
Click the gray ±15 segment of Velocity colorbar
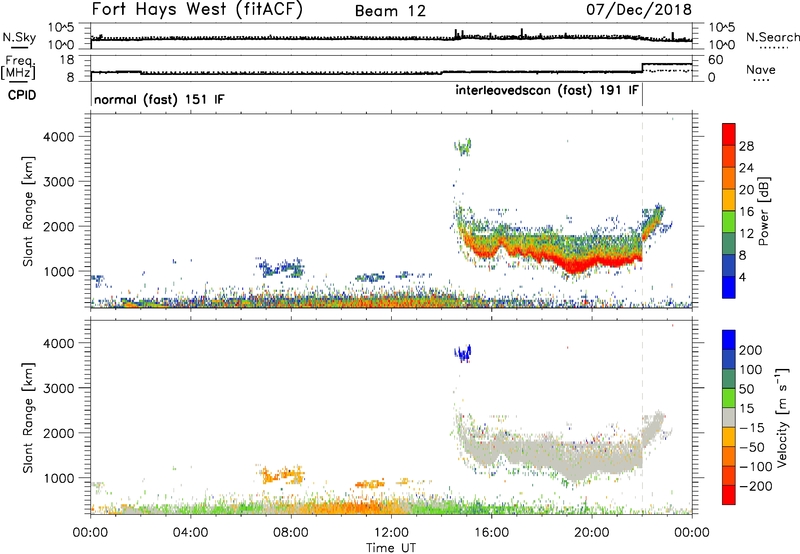(x=729, y=417)
